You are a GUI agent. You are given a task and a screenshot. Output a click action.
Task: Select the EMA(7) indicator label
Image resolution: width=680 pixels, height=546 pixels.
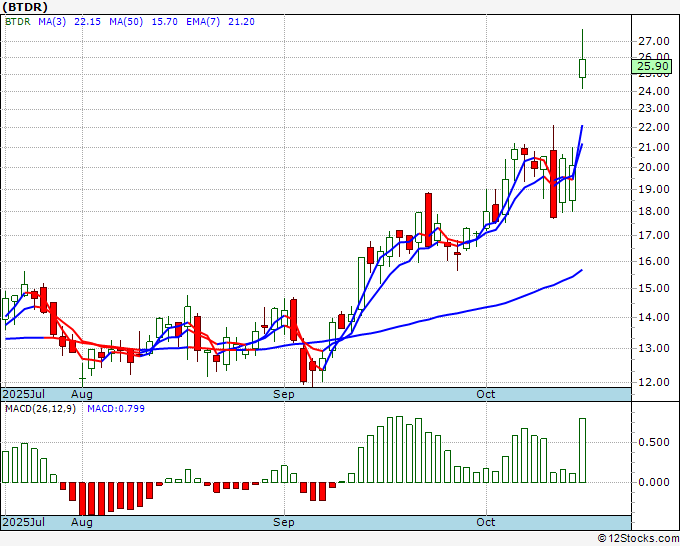[203, 22]
